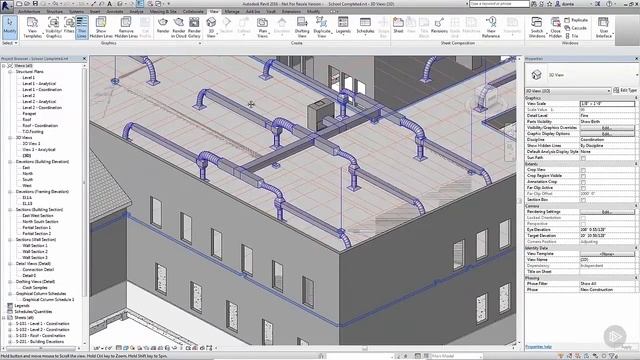
Task: Edit Visibility/Graphics Overrides in Properties
Action: tap(607, 128)
